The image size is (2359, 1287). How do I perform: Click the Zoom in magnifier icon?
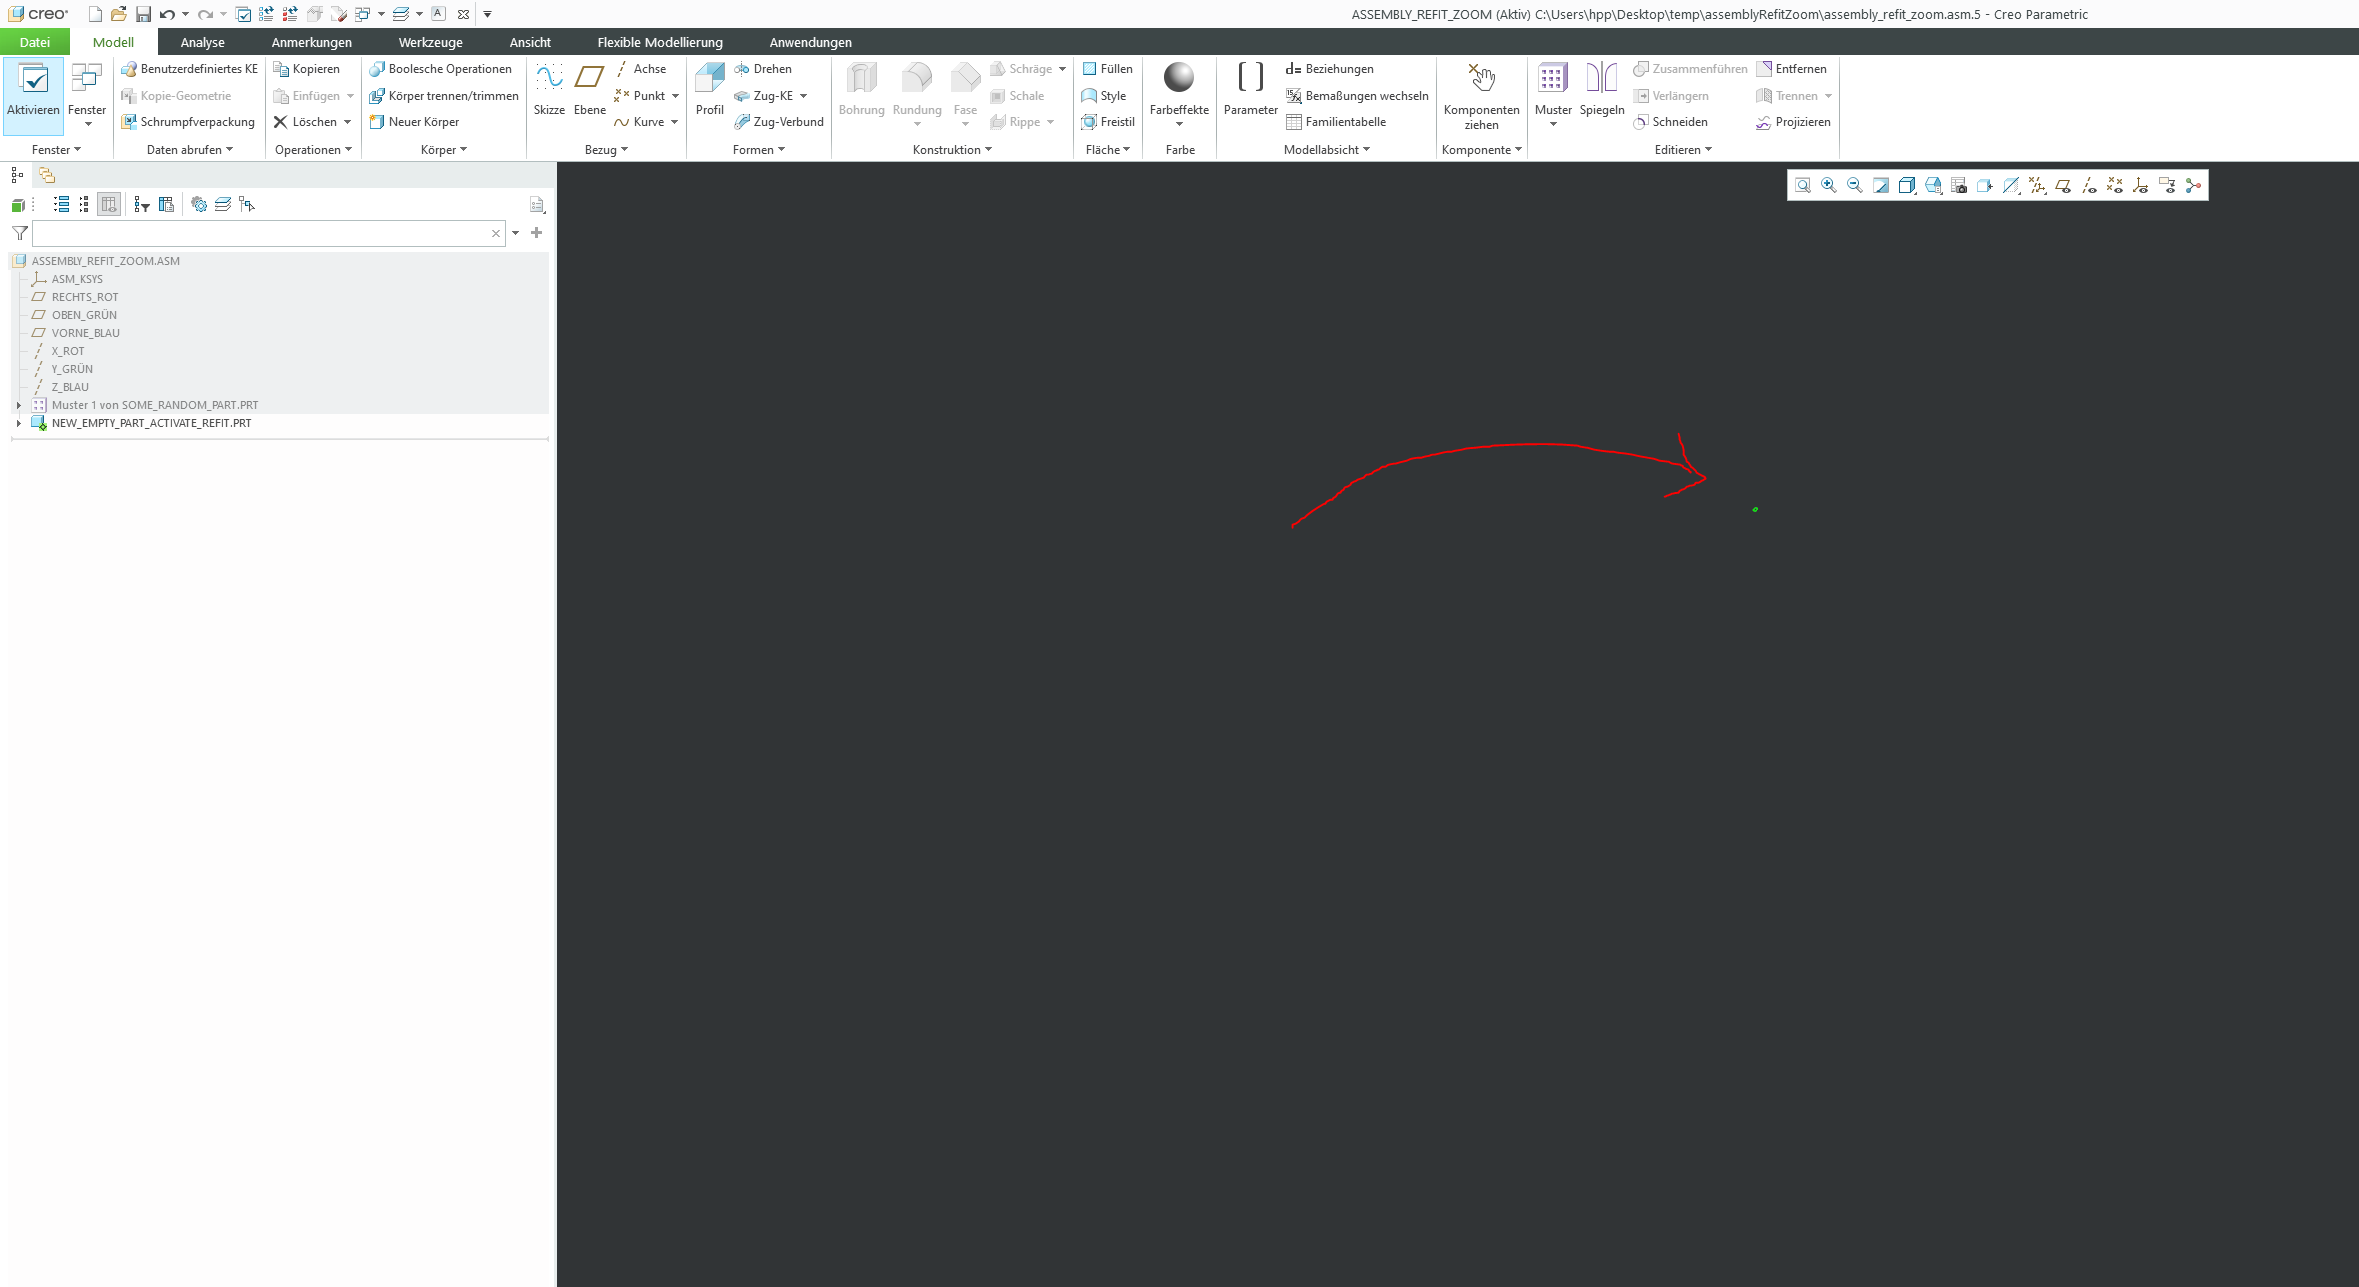click(x=1828, y=185)
